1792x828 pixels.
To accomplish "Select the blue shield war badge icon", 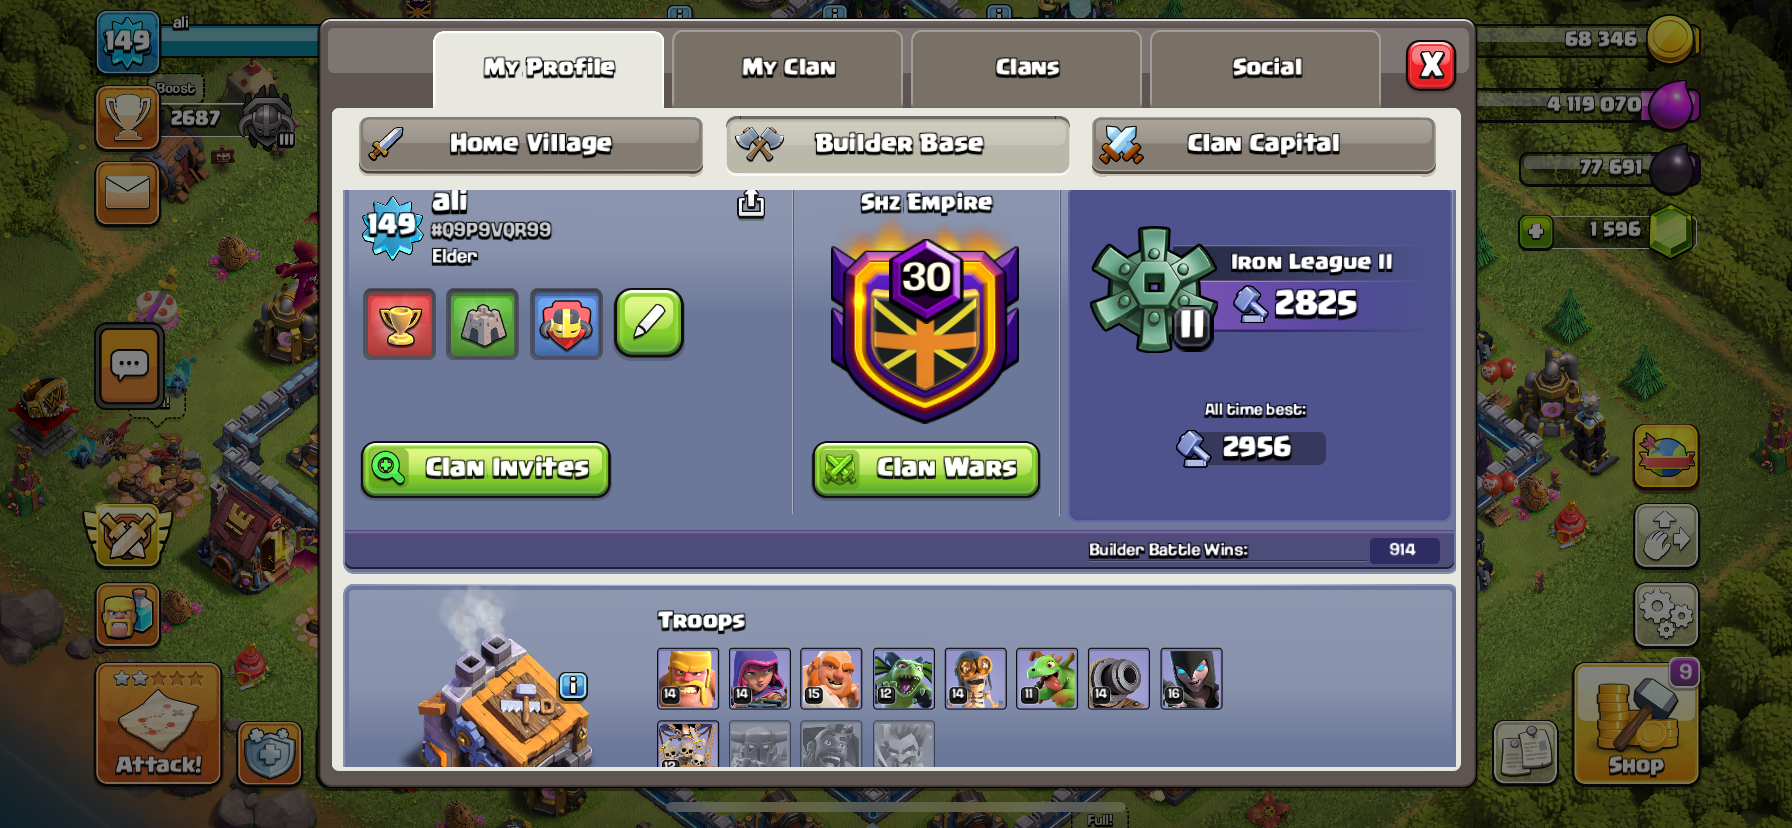I will tap(566, 324).
